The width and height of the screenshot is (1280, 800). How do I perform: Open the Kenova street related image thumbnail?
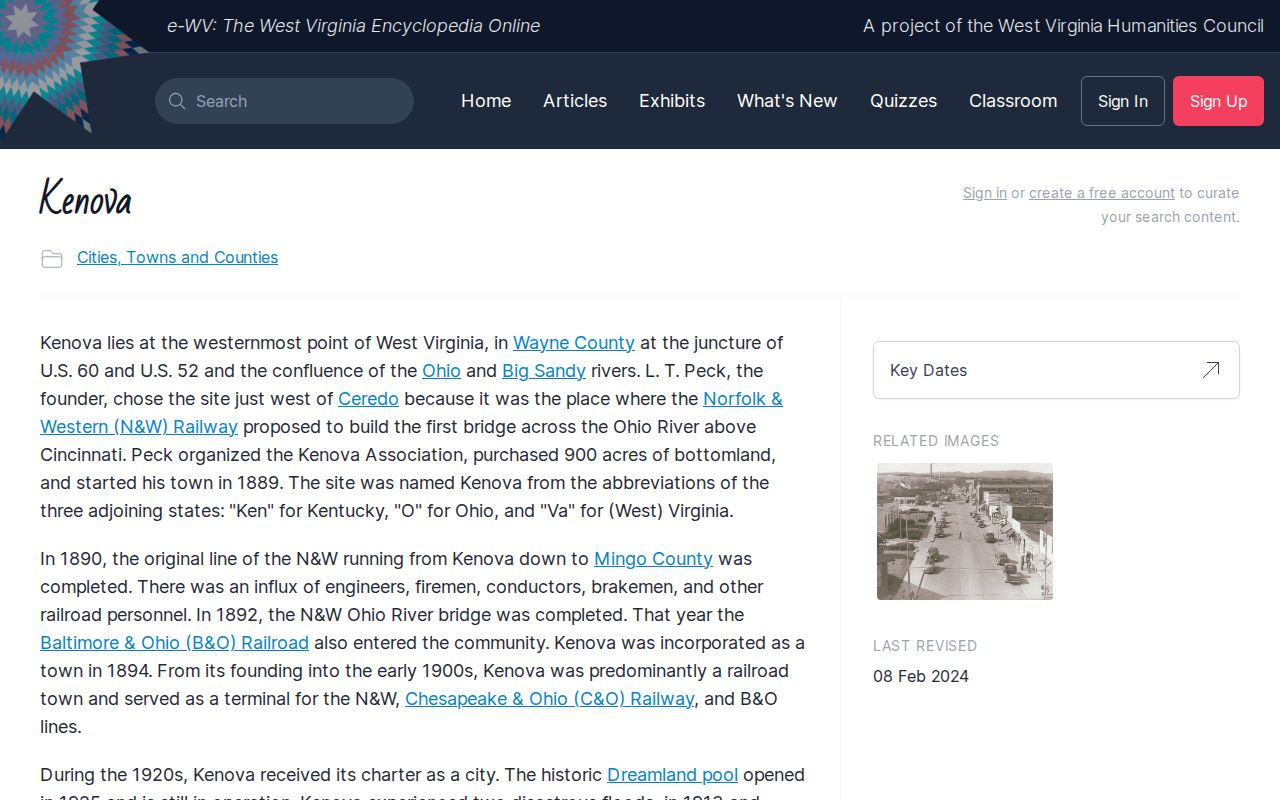coord(965,531)
